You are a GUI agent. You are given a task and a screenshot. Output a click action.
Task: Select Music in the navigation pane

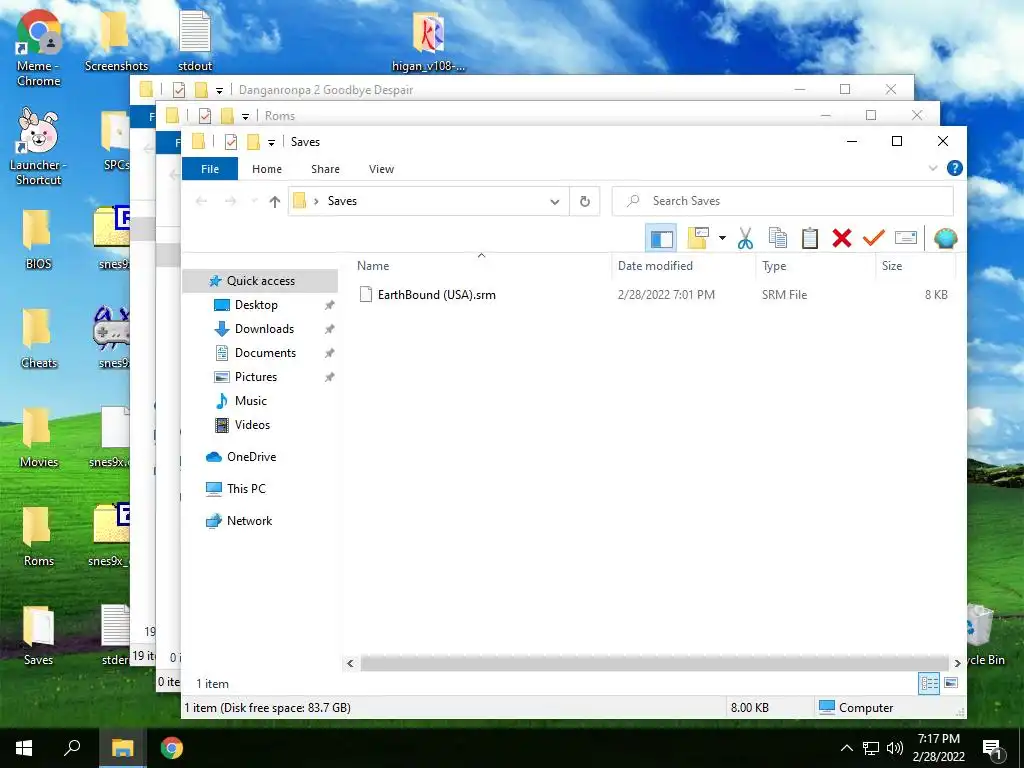(250, 401)
